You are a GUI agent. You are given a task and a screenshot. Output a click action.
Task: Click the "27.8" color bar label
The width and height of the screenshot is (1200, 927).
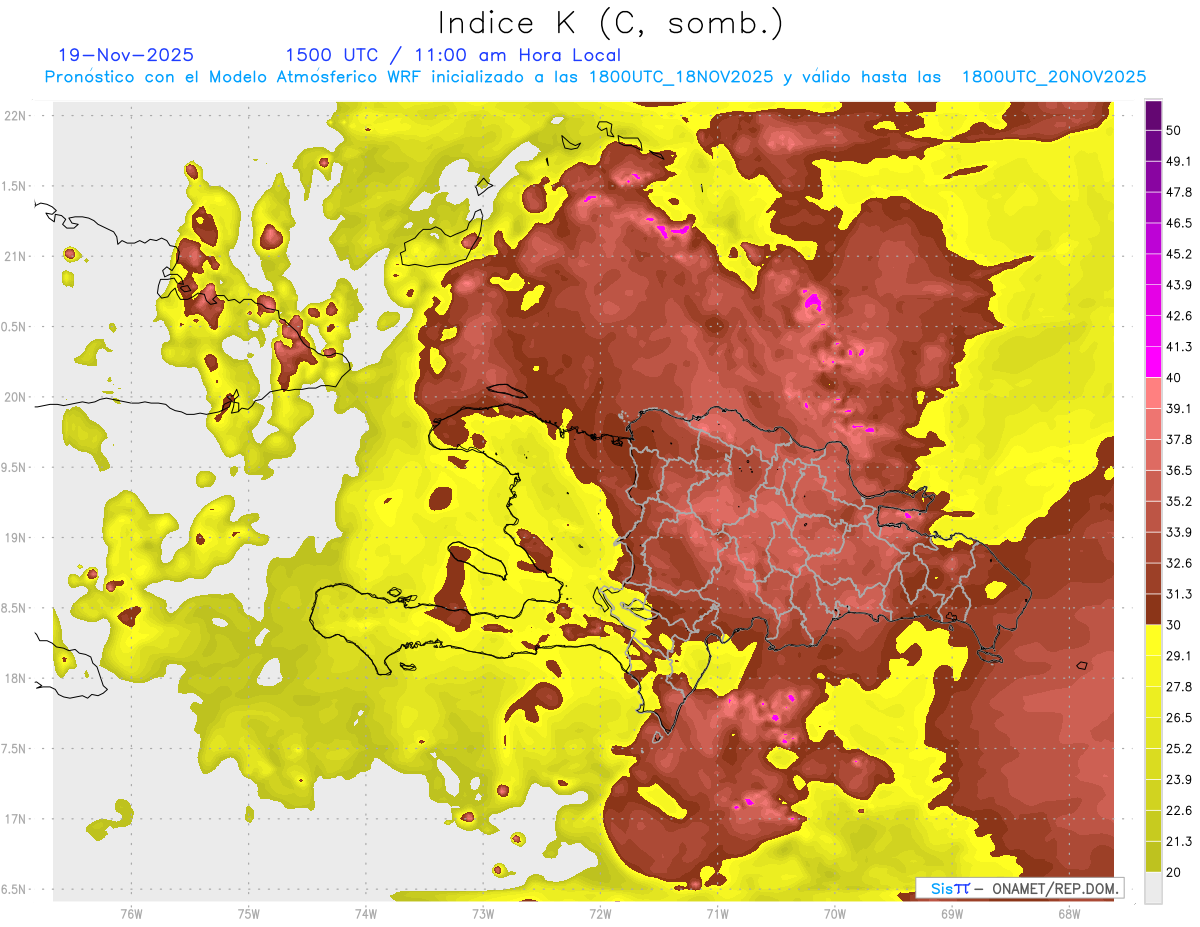coord(1178,687)
